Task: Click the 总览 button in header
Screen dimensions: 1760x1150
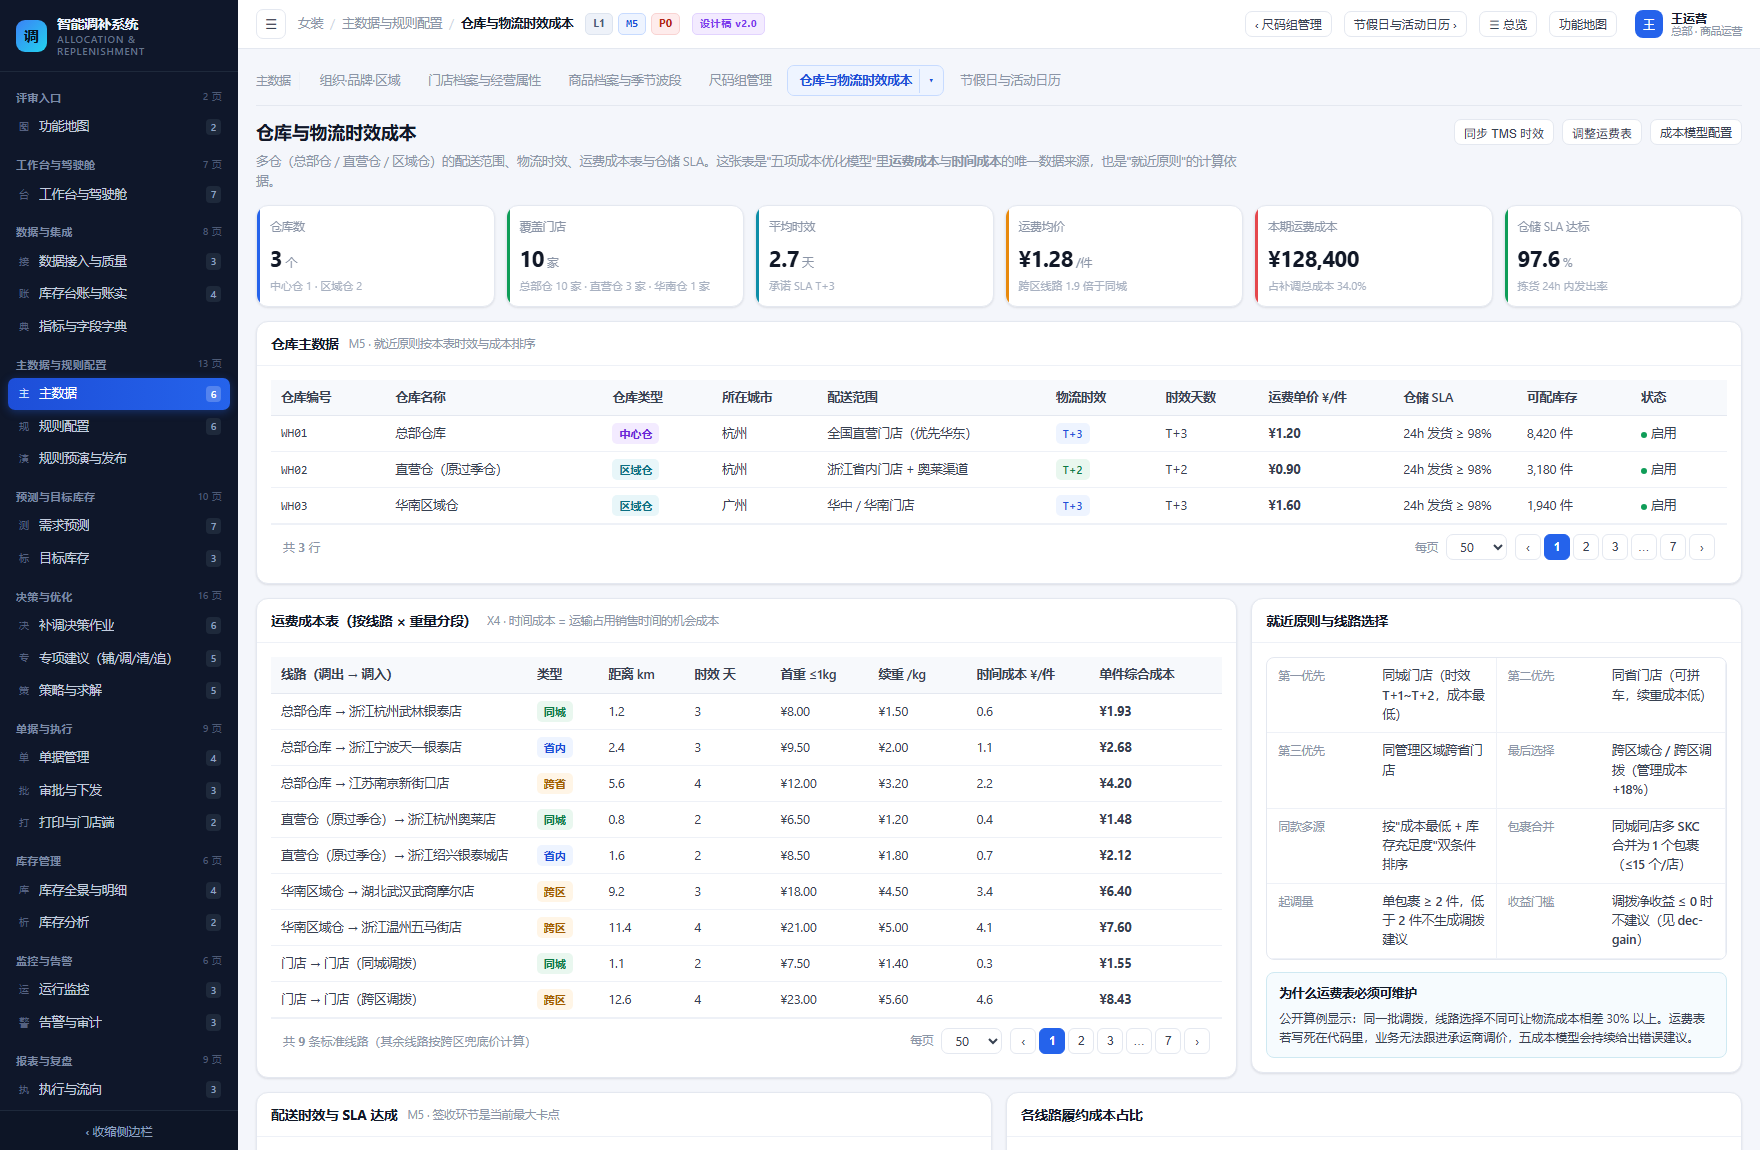Action: pyautogui.click(x=1508, y=24)
